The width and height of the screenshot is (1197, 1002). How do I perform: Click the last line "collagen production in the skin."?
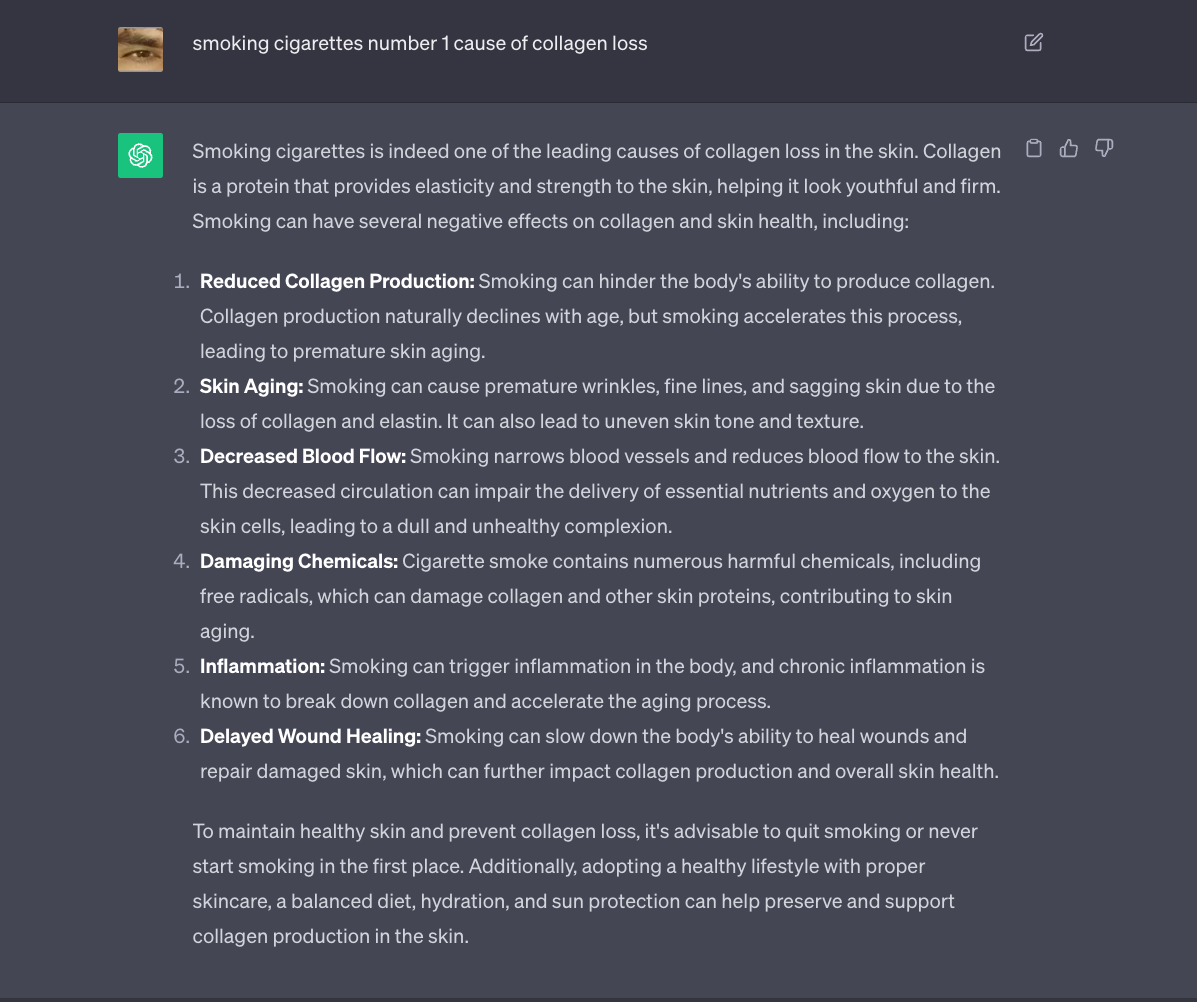click(330, 936)
